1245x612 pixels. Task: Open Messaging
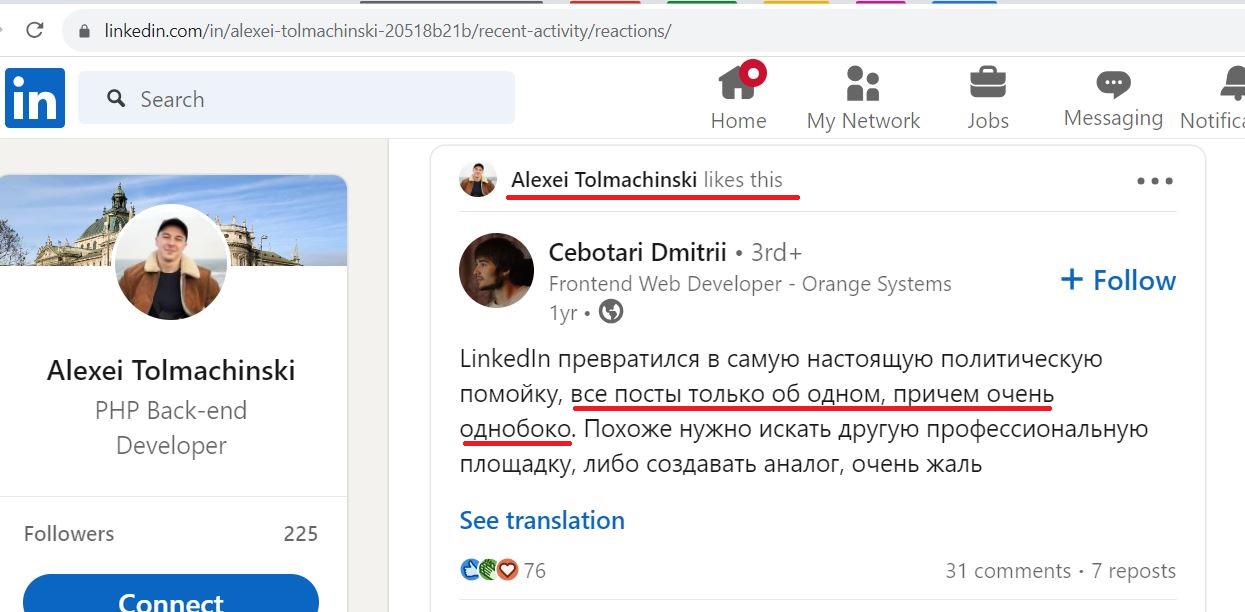[1113, 98]
